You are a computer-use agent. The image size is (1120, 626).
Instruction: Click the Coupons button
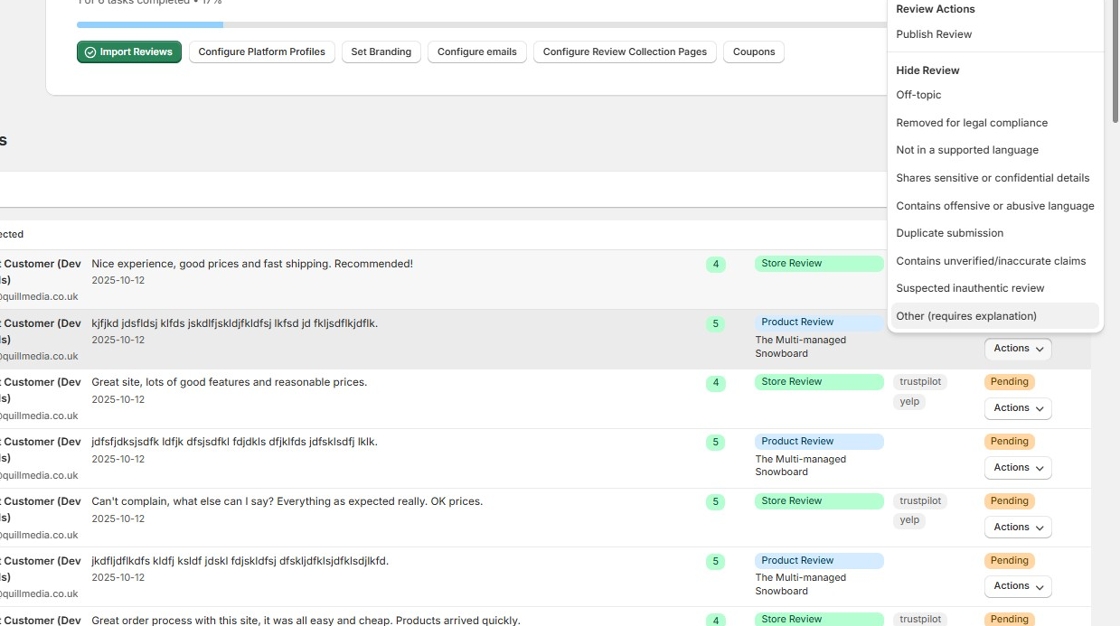pyautogui.click(x=753, y=52)
